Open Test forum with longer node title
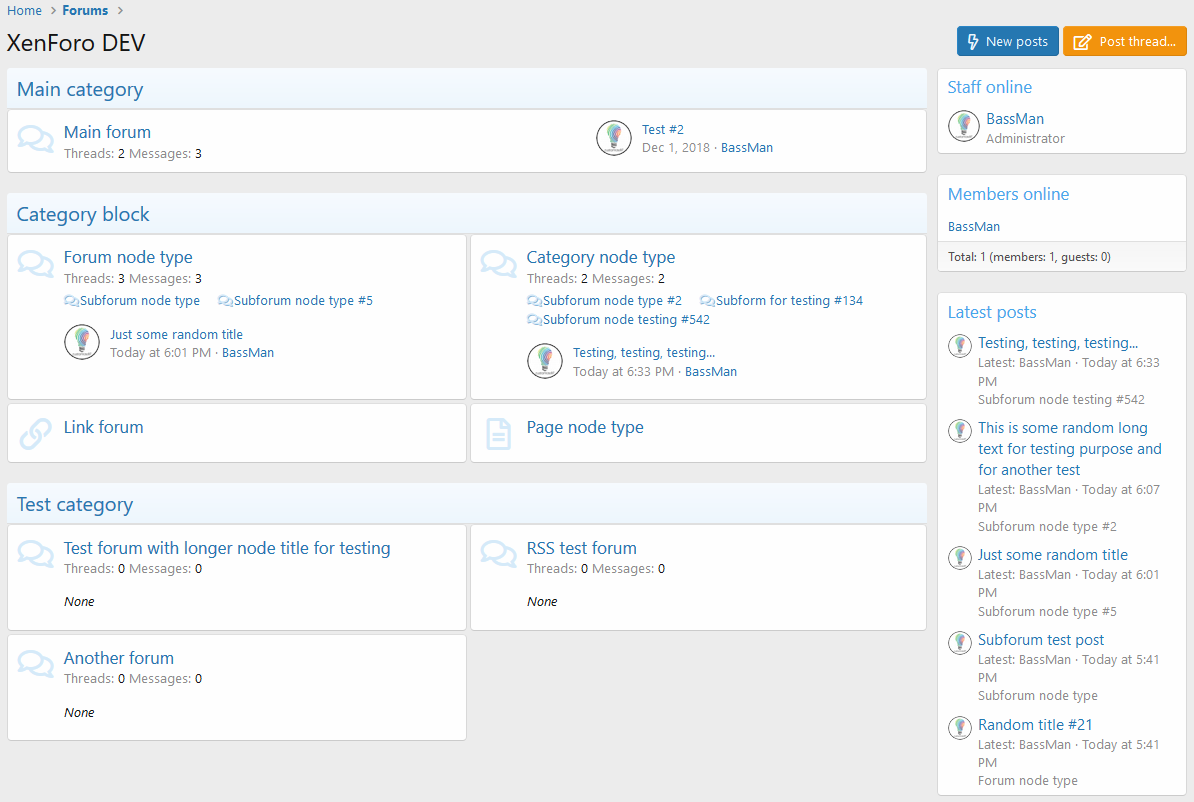1194x802 pixels. [x=227, y=548]
